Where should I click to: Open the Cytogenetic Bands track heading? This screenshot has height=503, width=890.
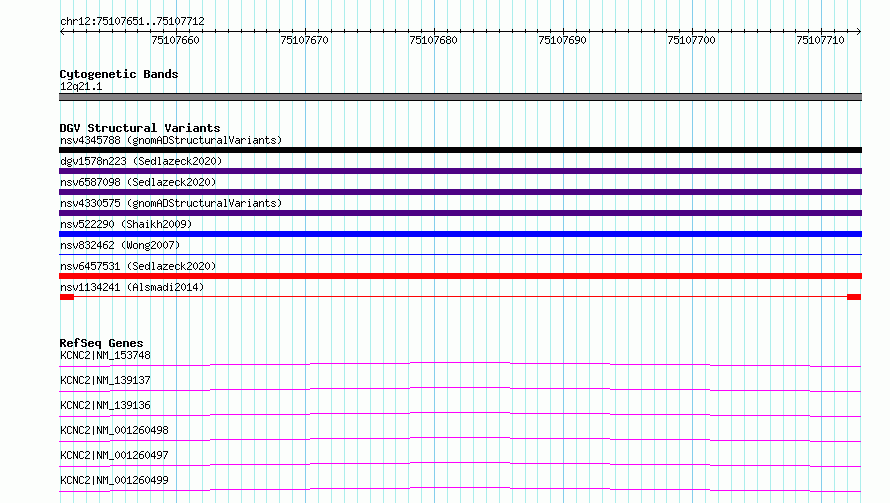(x=119, y=74)
